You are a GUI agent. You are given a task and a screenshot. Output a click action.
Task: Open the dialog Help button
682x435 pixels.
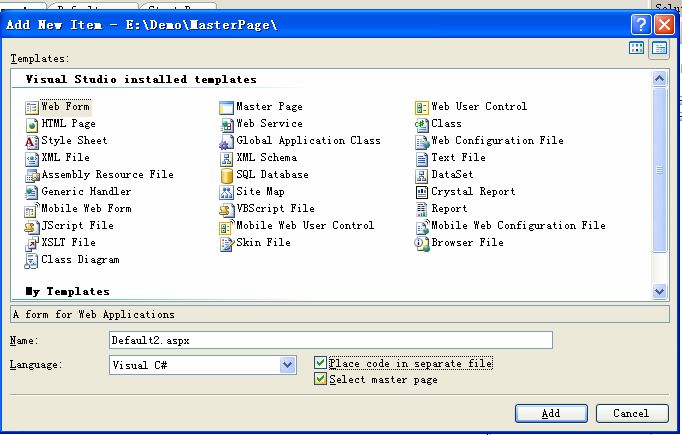pyautogui.click(x=641, y=25)
